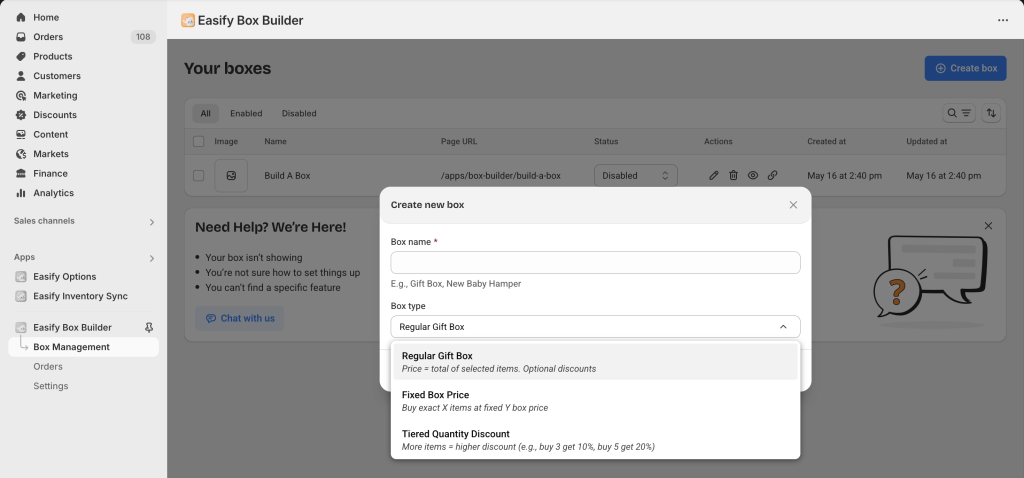
Task: Choose Tiered Quantity Discount option
Action: point(595,440)
